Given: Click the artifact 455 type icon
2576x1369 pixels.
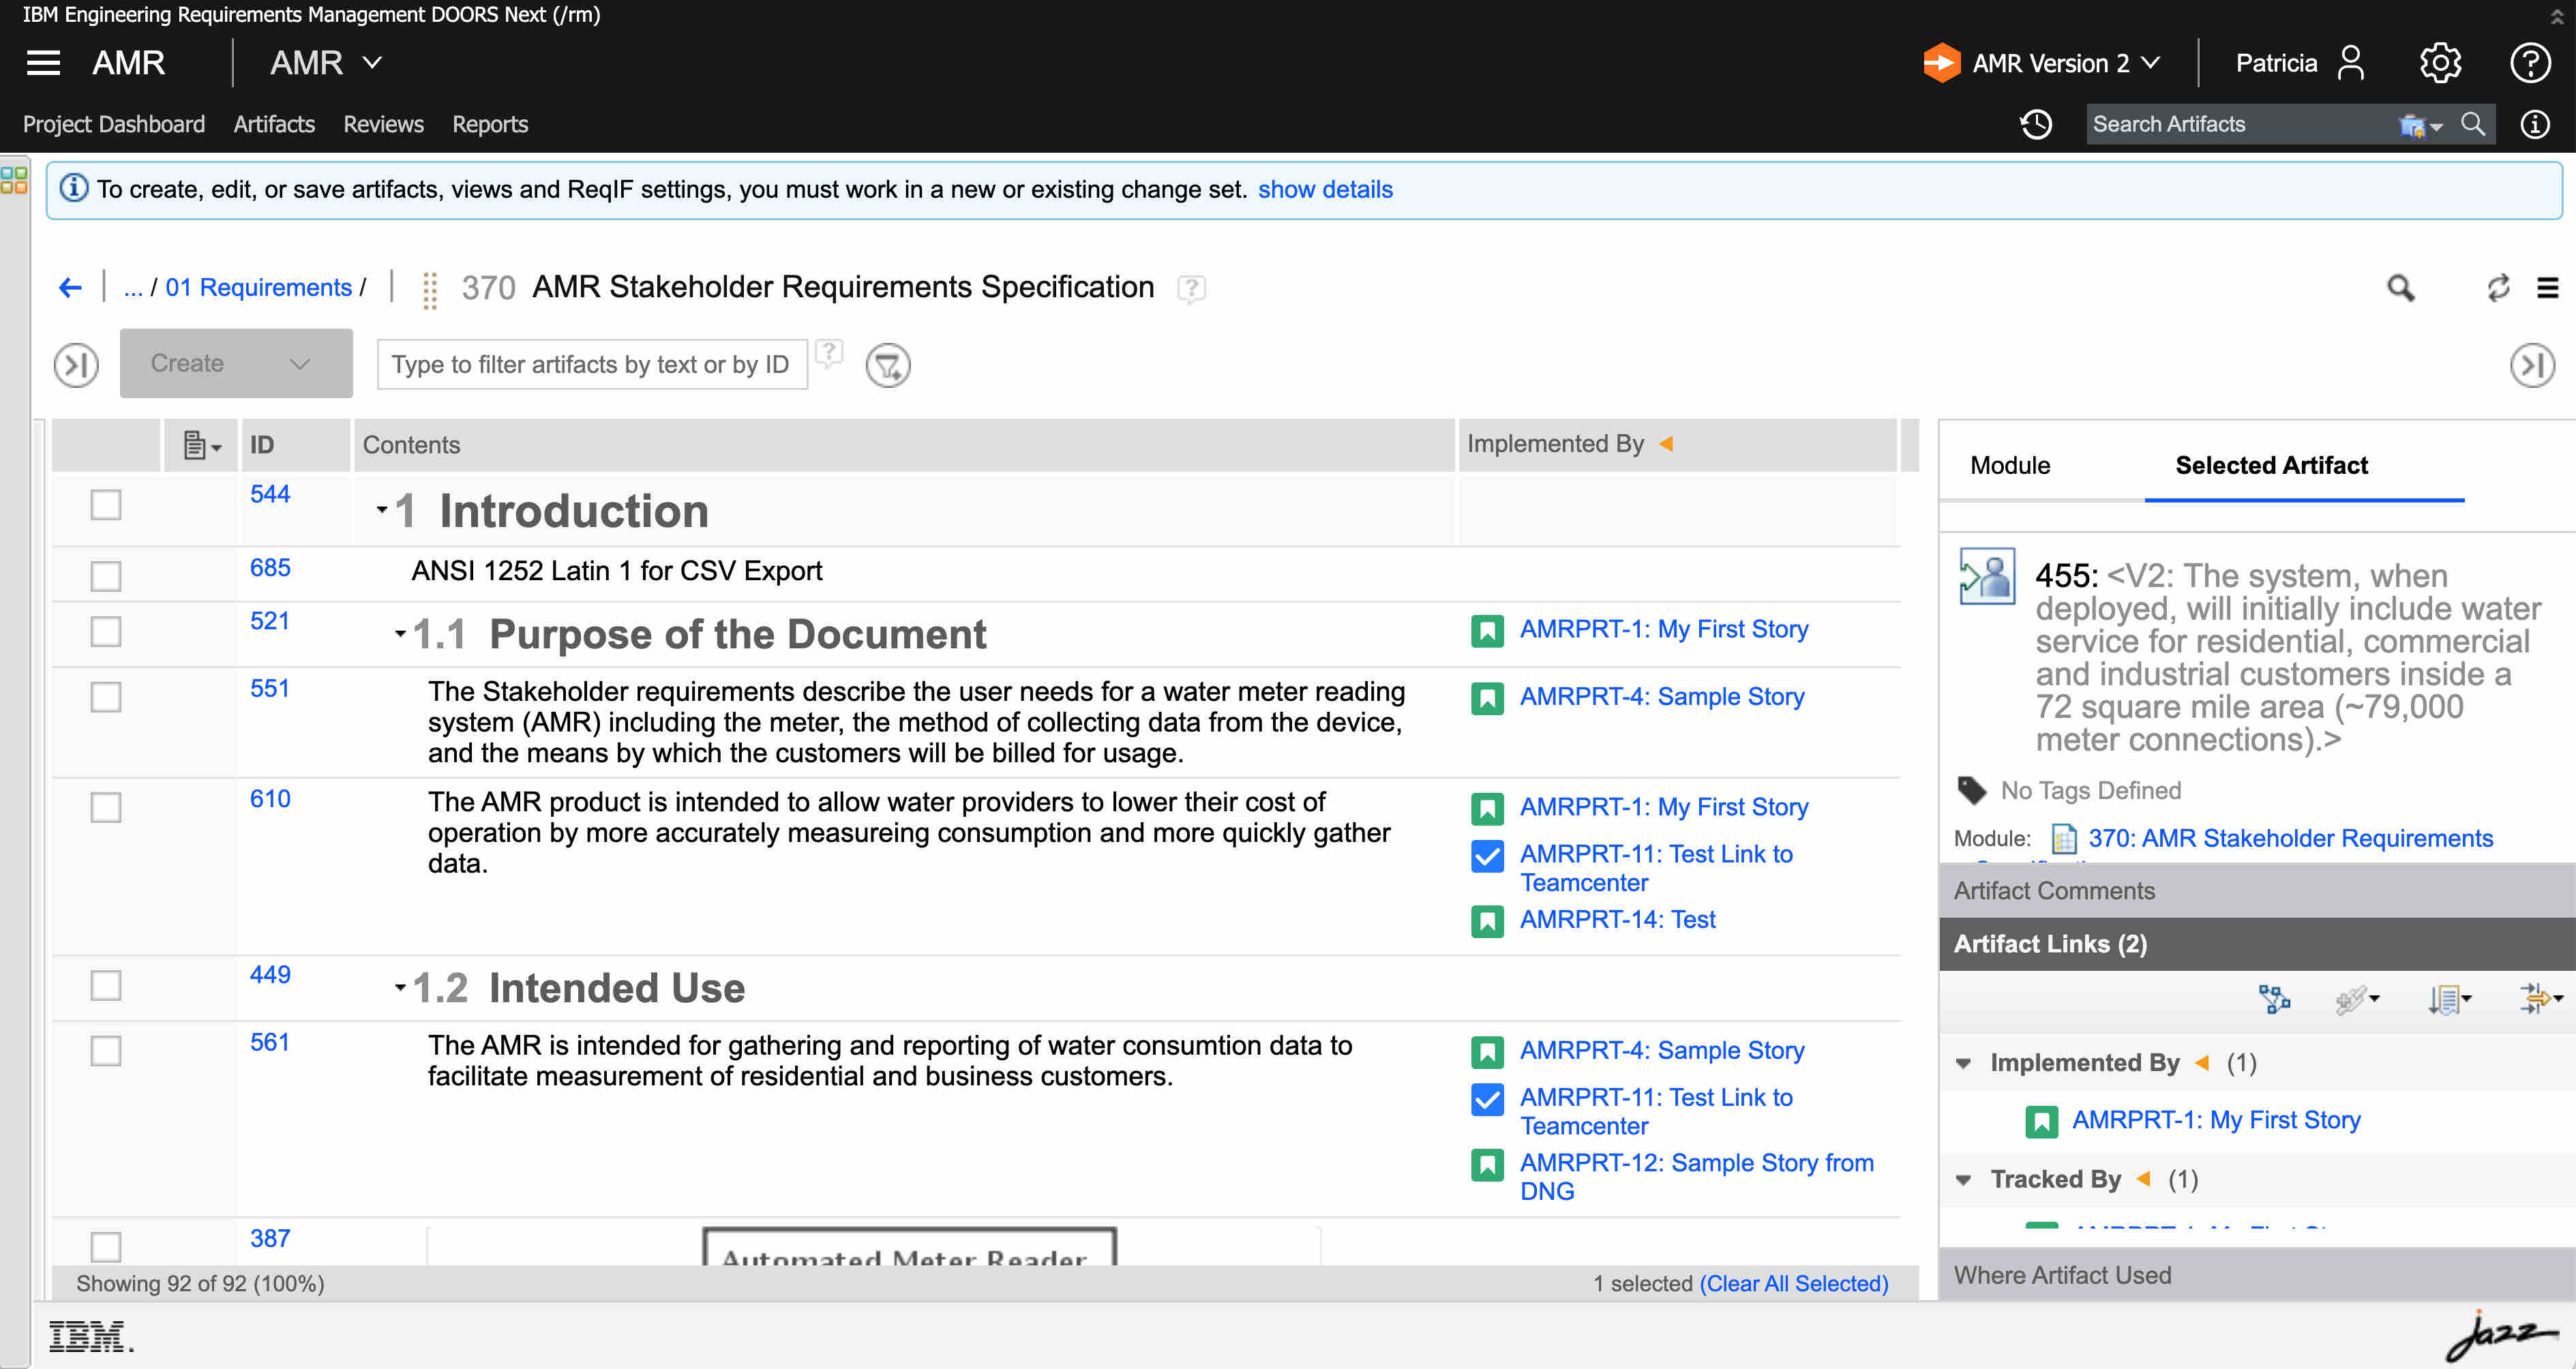Looking at the screenshot, I should (1986, 576).
